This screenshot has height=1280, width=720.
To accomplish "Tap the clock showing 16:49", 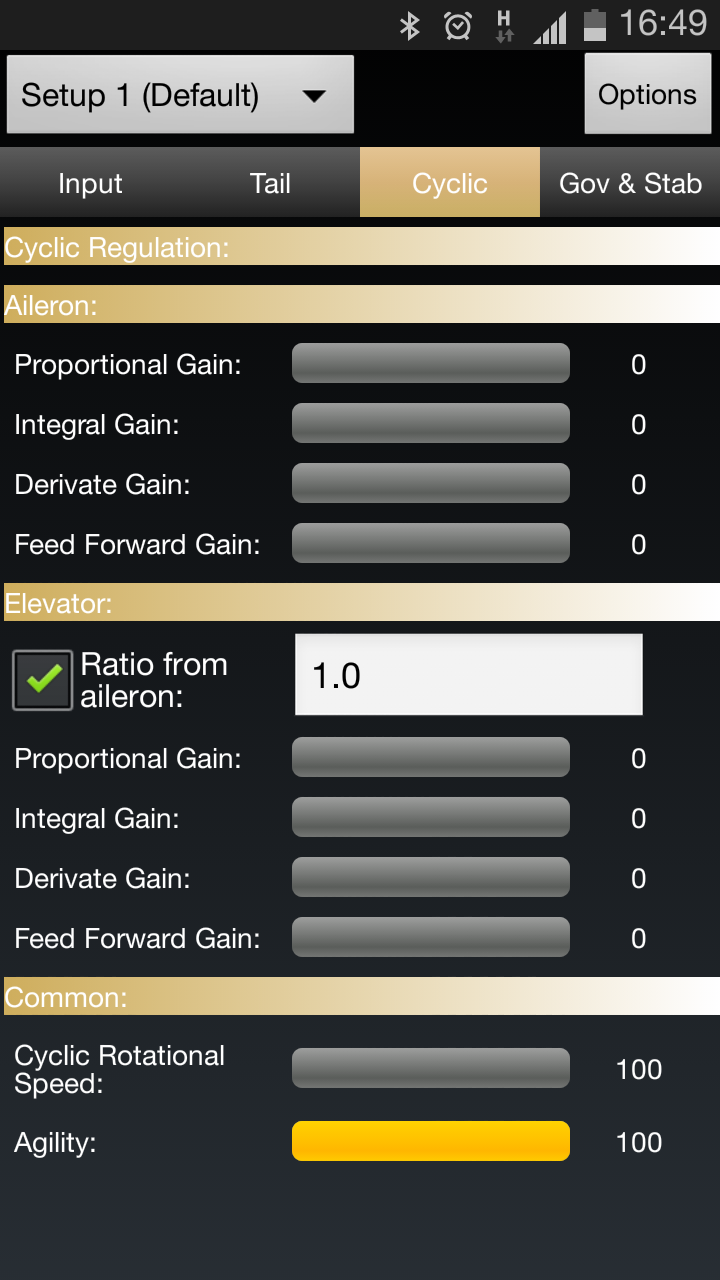I will (663, 24).
